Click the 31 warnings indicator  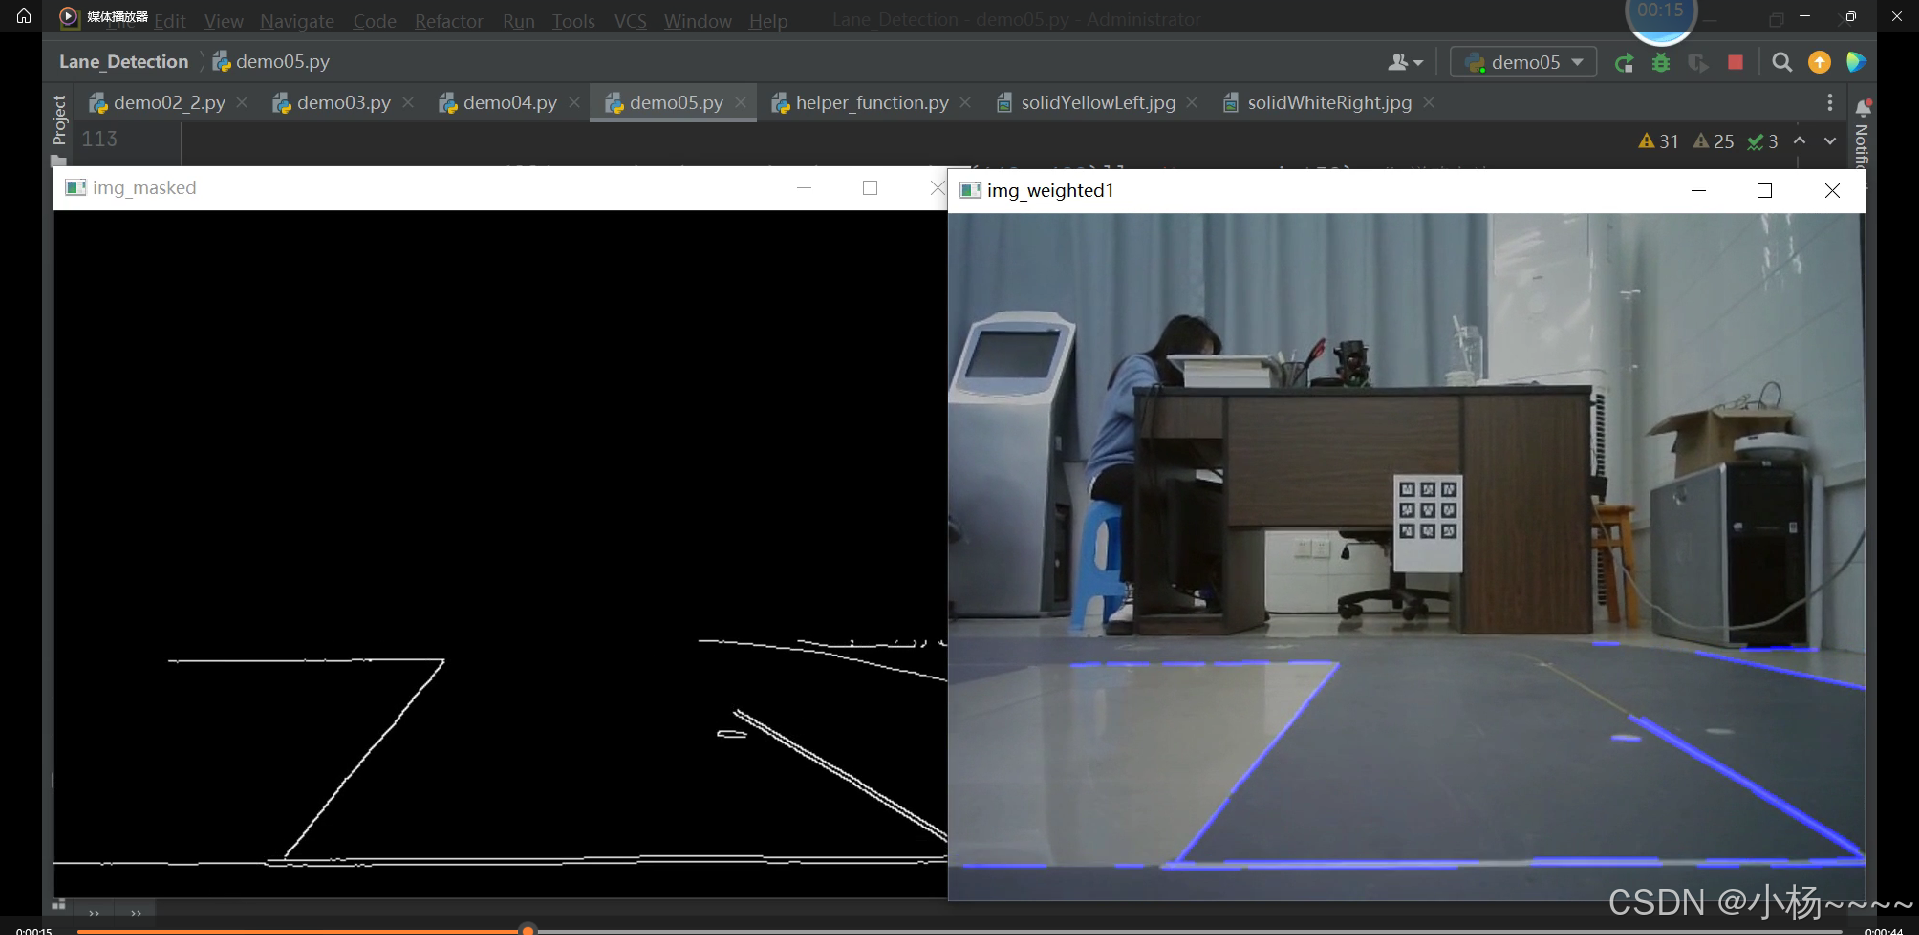pyautogui.click(x=1658, y=142)
